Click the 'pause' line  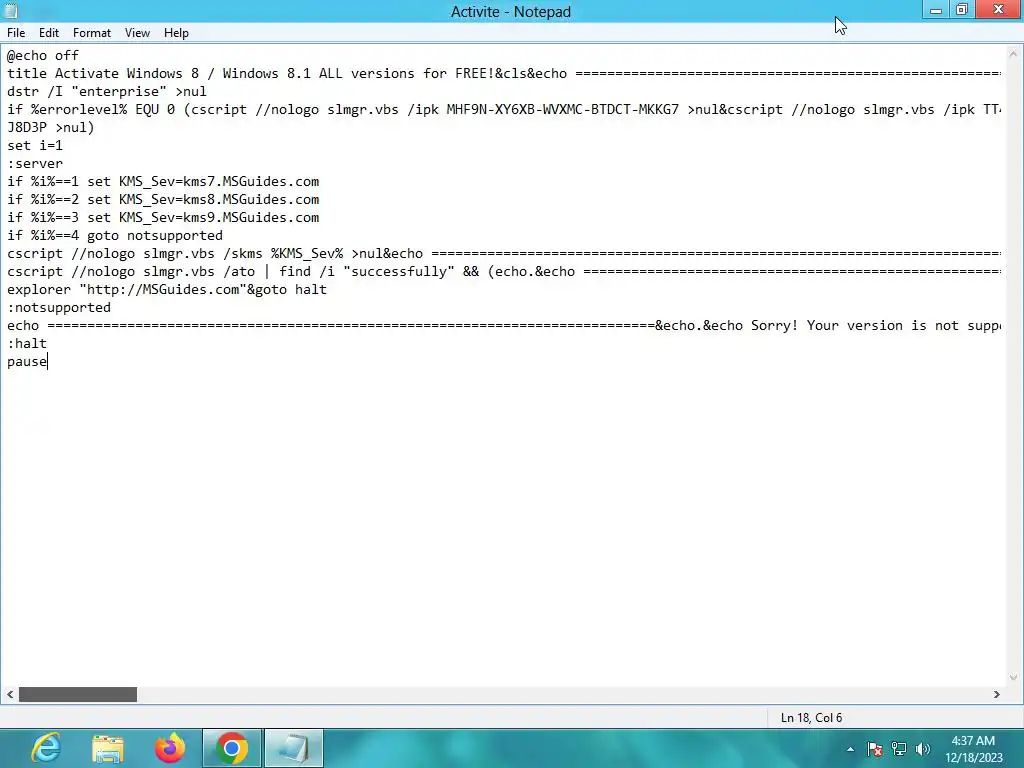(27, 362)
